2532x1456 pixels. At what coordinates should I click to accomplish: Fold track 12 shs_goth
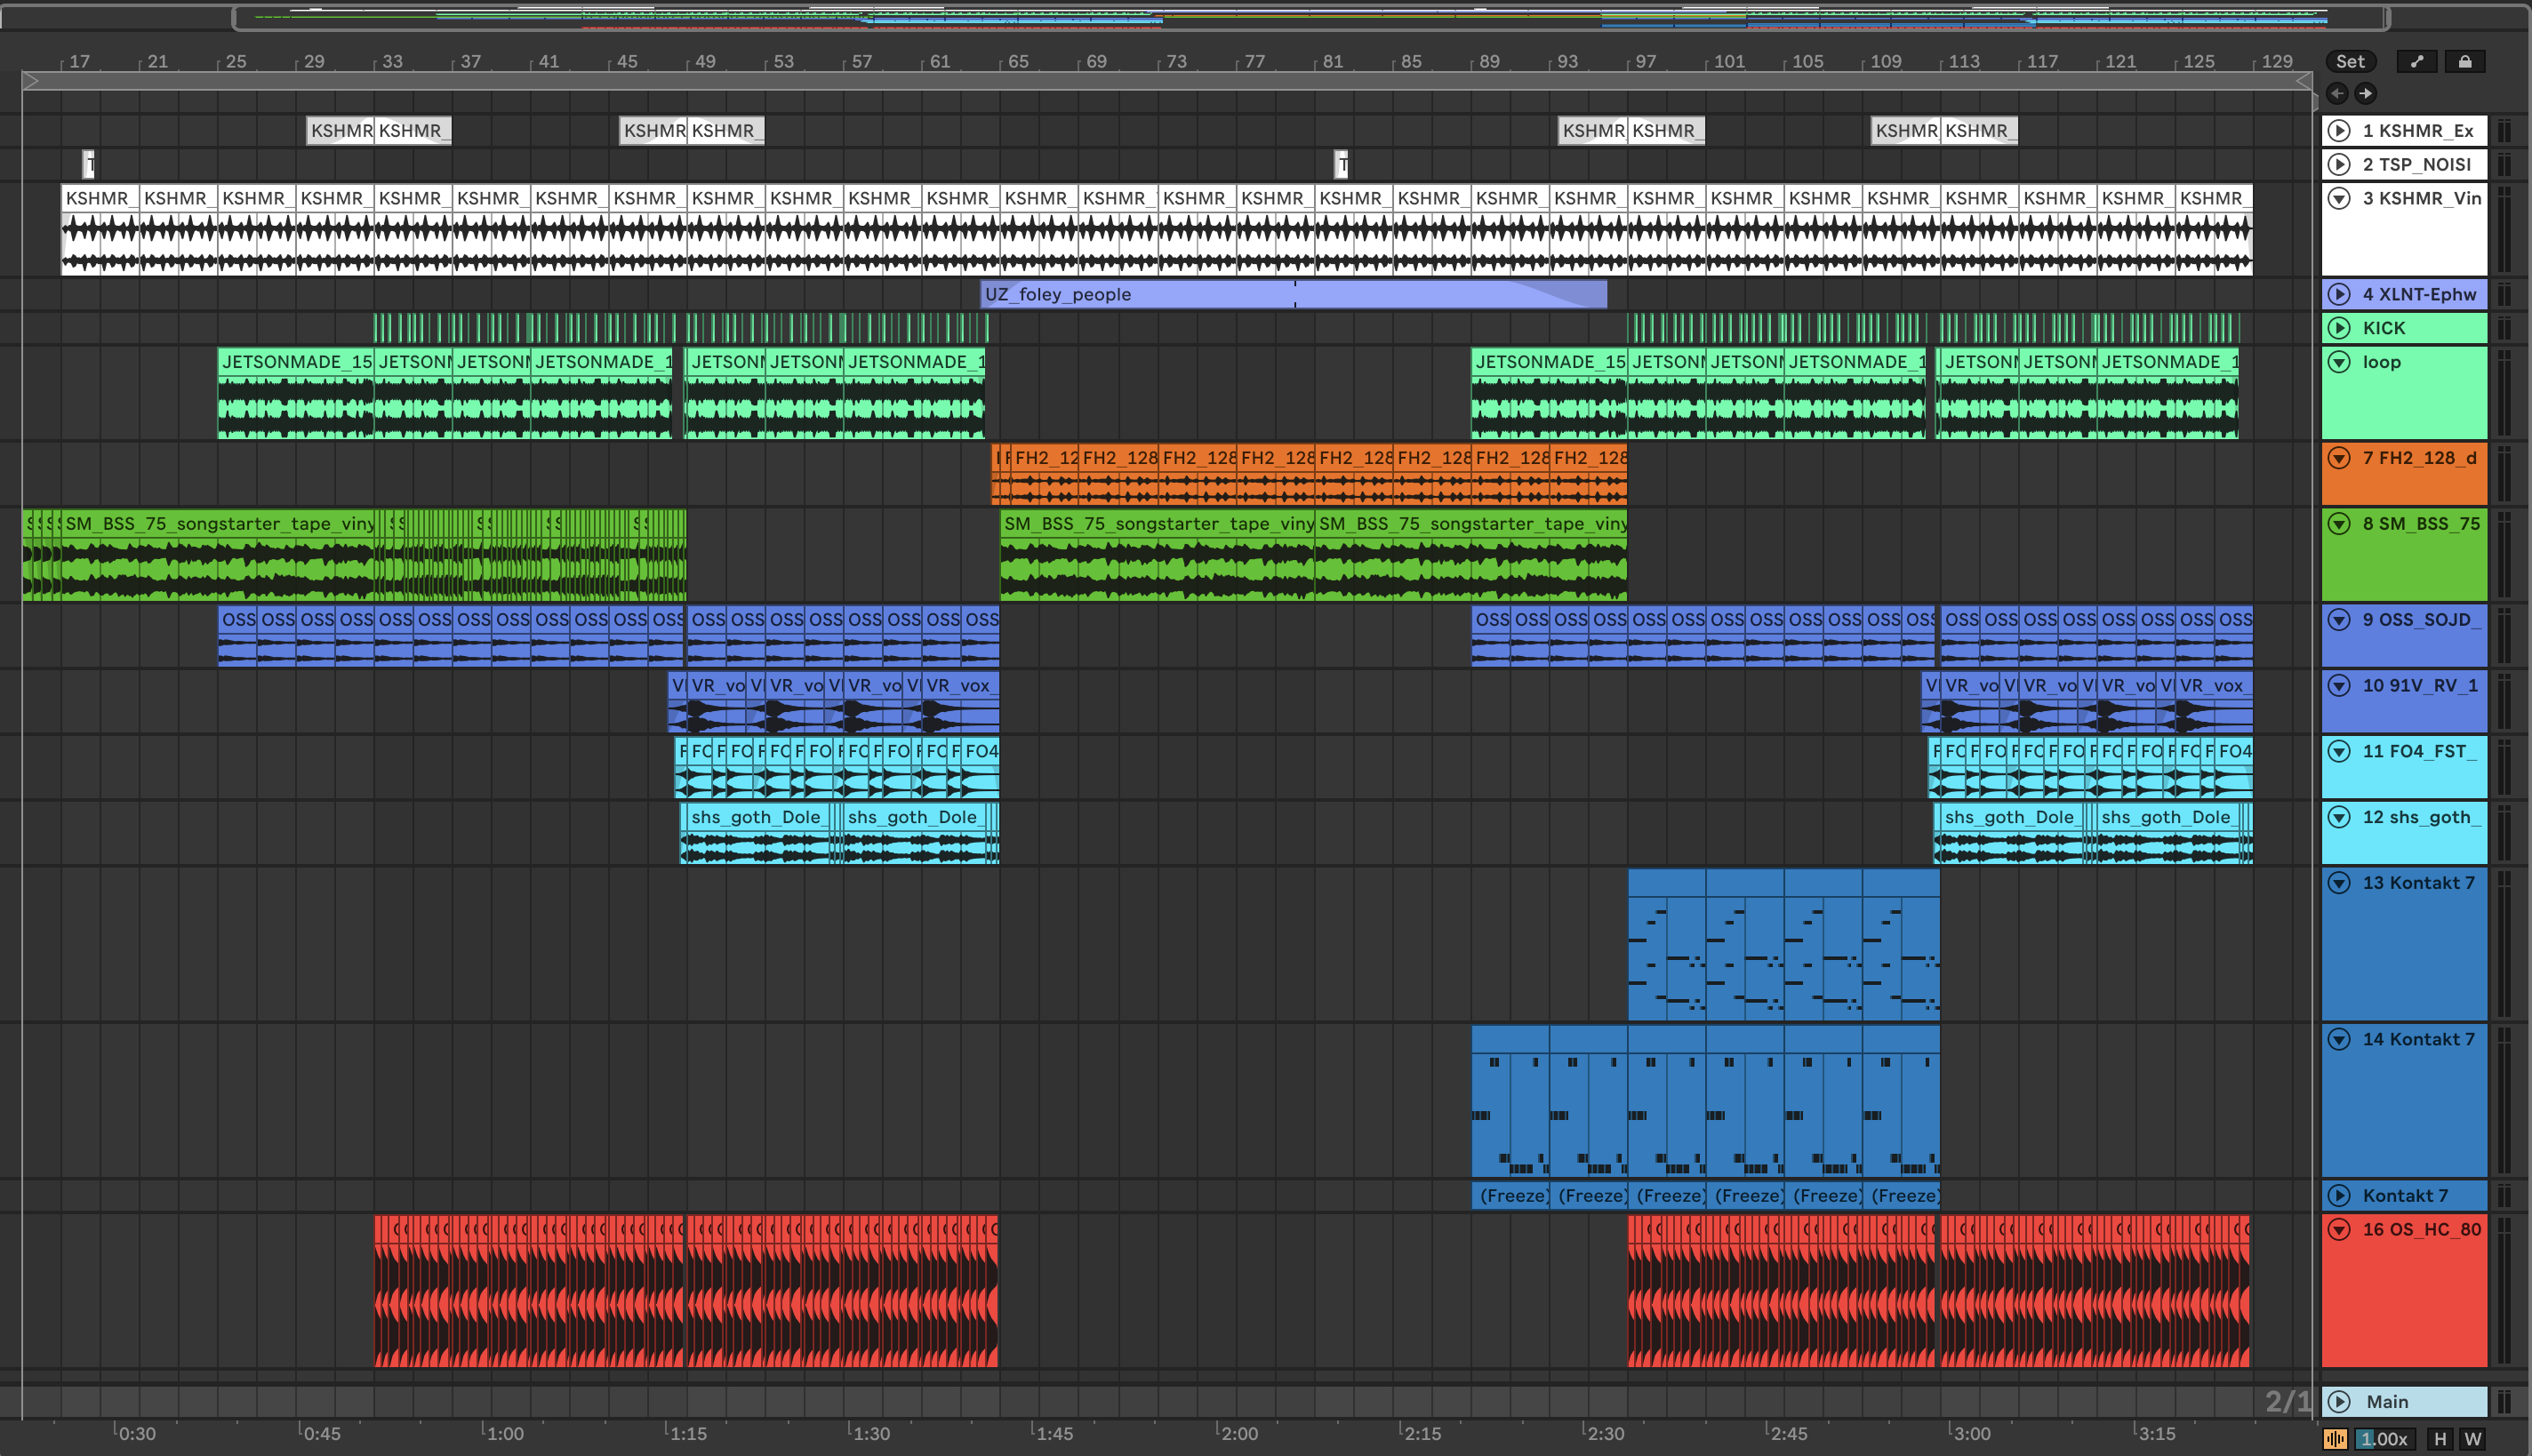pyautogui.click(x=2339, y=817)
